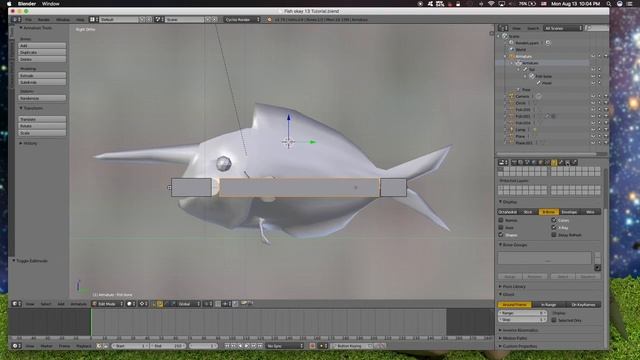
Task: Open the Playback menu in the timeline header
Action: [x=84, y=346]
